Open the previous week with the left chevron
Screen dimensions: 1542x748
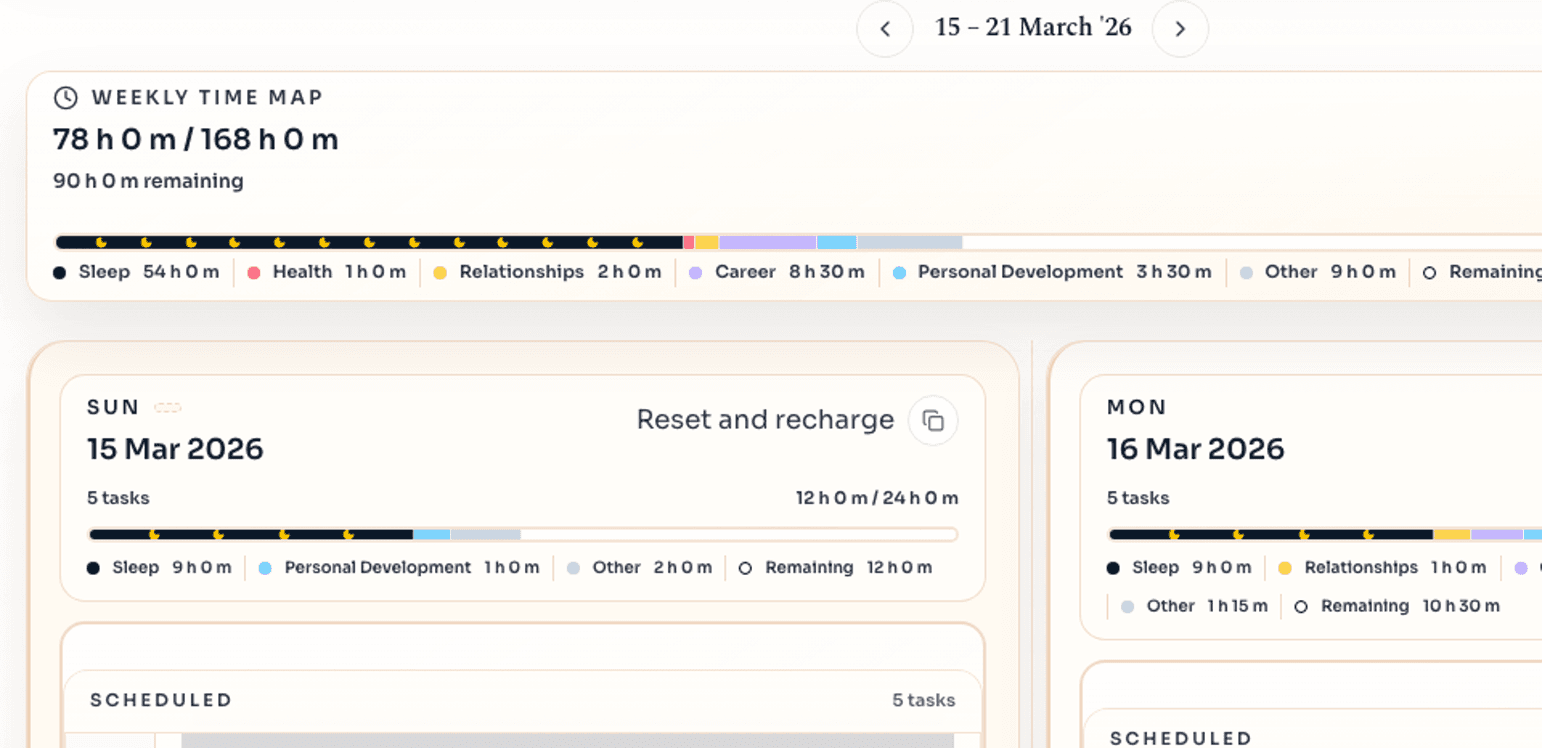pyautogui.click(x=885, y=28)
